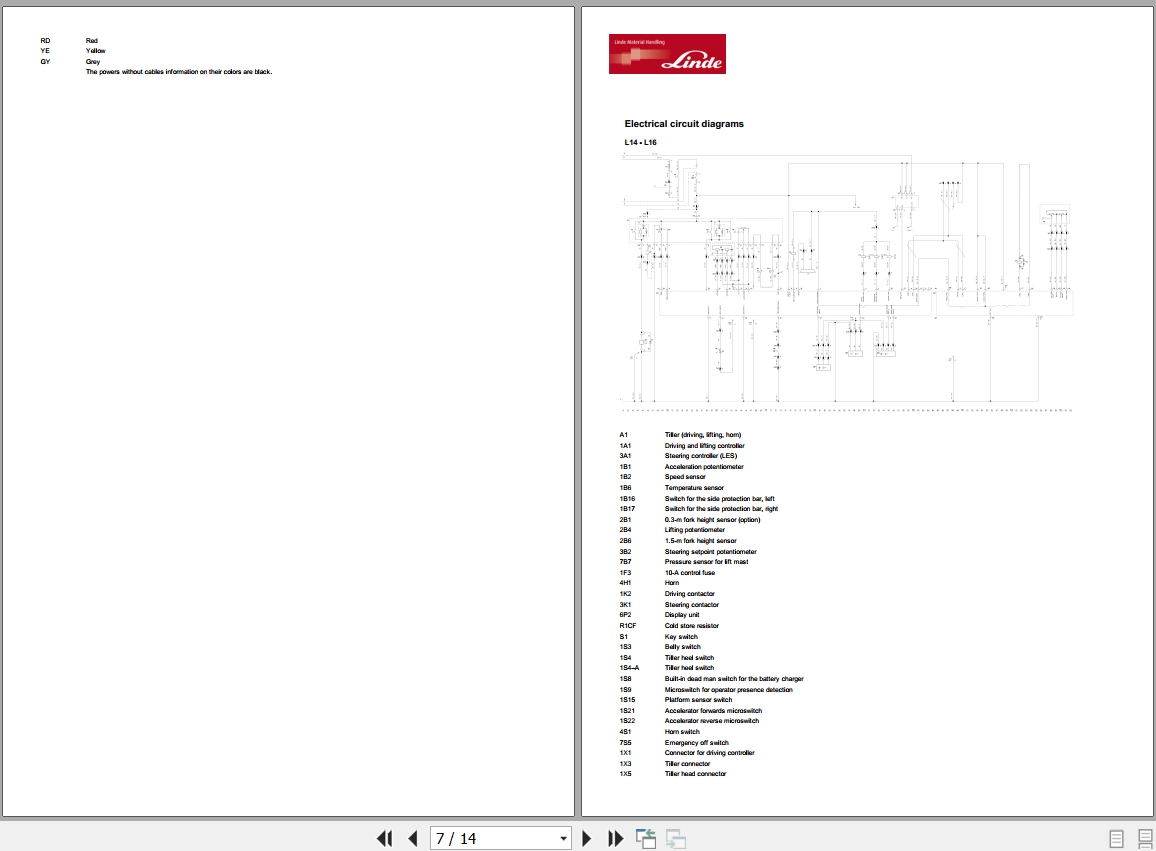Click the 'R1CF' component code
The width and height of the screenshot is (1156, 851).
(627, 625)
